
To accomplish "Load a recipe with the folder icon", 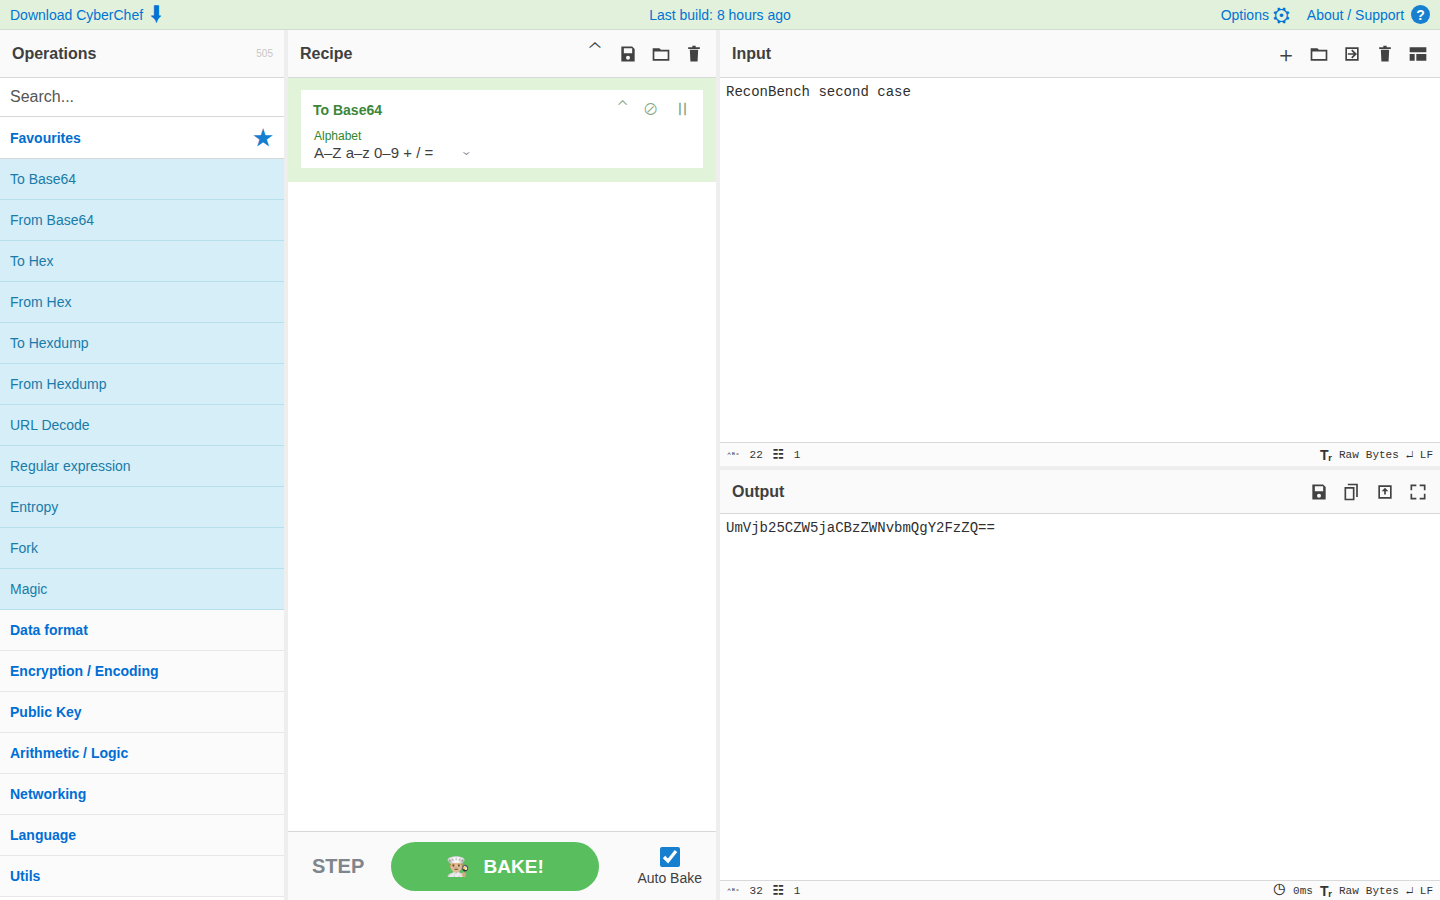I will point(661,54).
